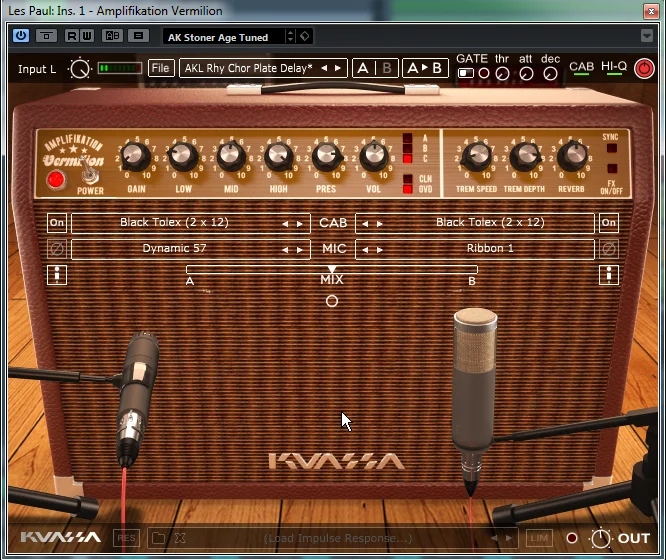Select next left mic arrow after Dynamic 57

pyautogui.click(x=299, y=250)
